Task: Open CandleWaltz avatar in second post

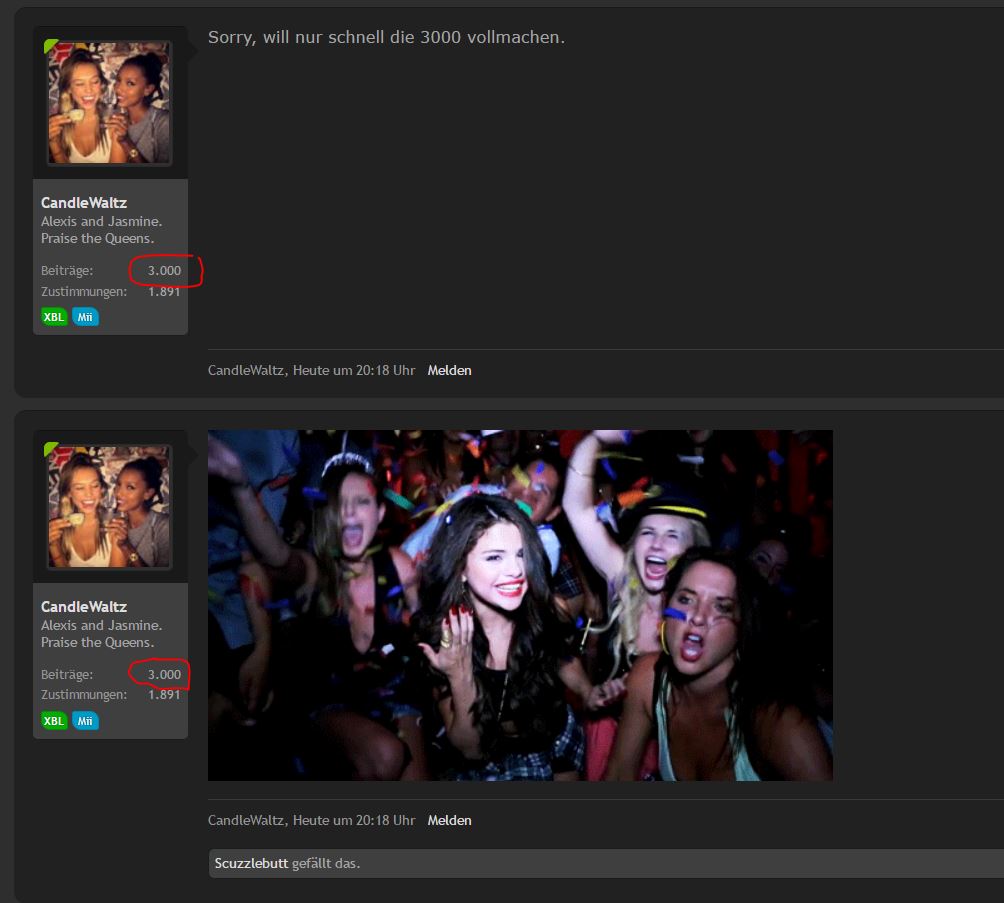Action: point(110,507)
